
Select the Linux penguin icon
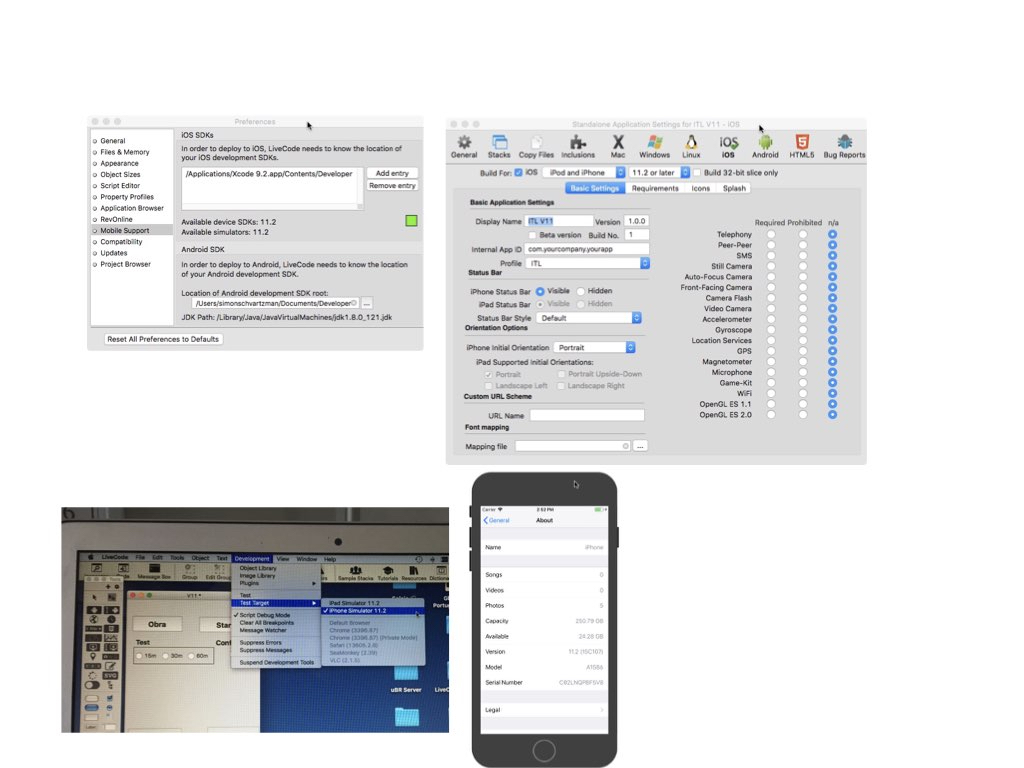[x=691, y=146]
